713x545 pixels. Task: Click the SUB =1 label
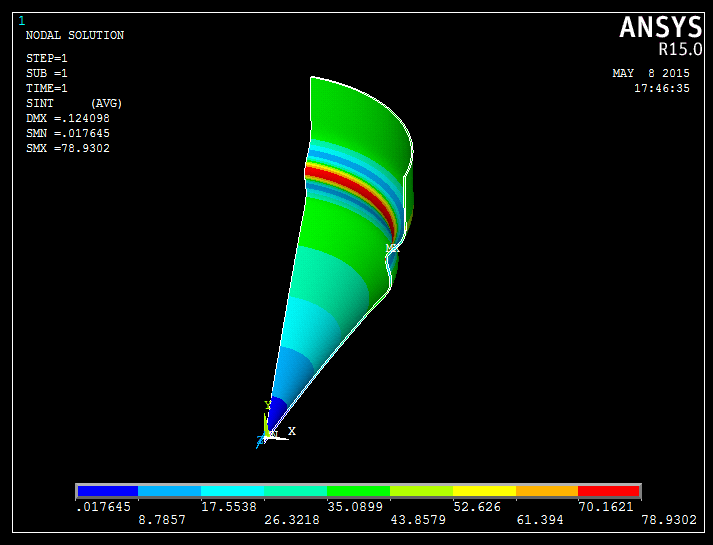coord(46,73)
